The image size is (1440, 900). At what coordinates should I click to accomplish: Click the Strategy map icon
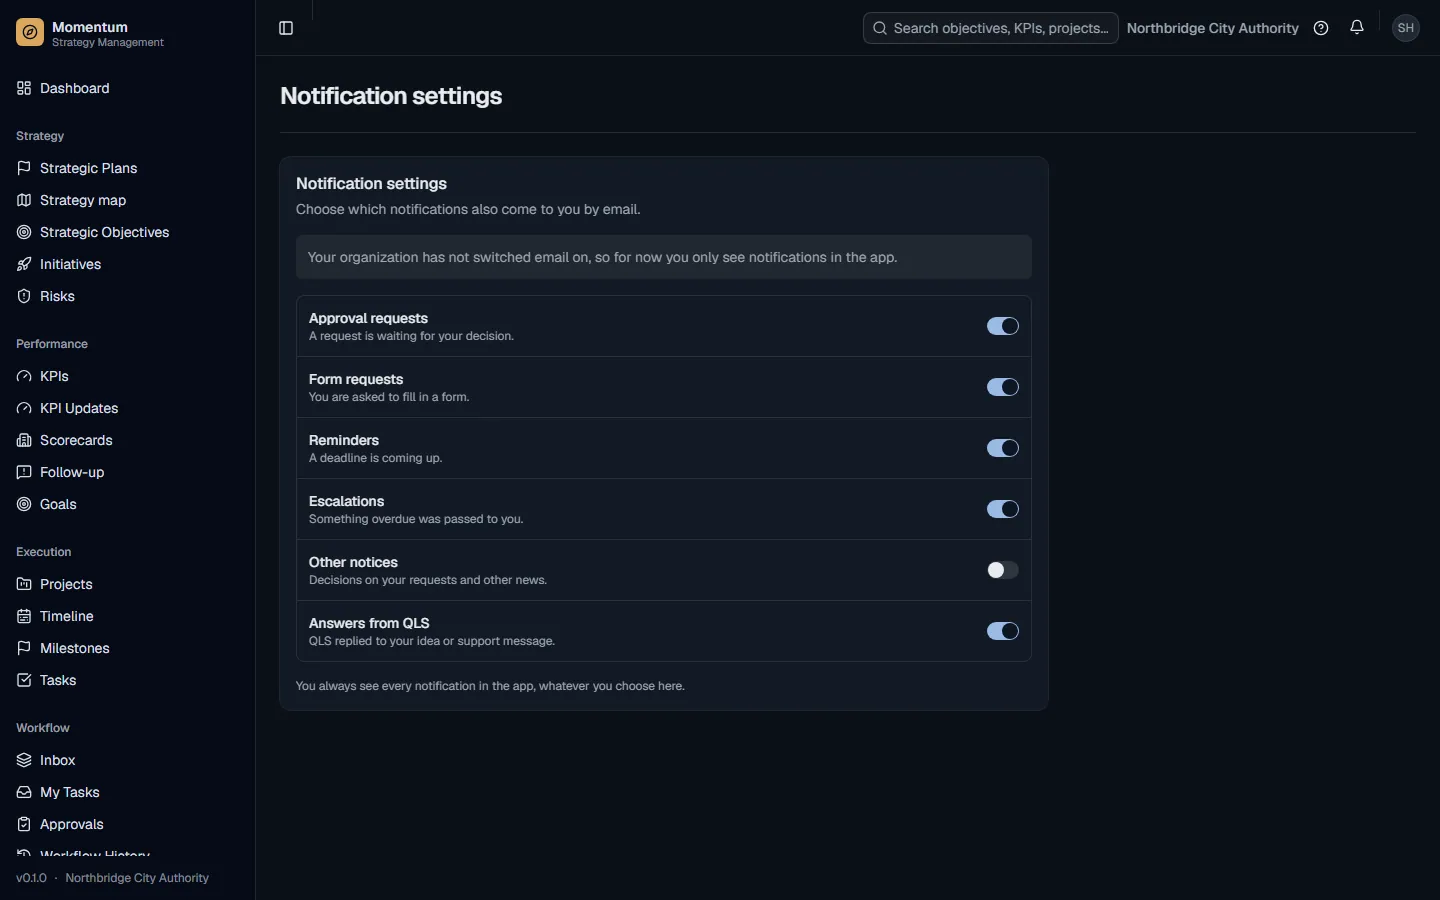point(24,200)
